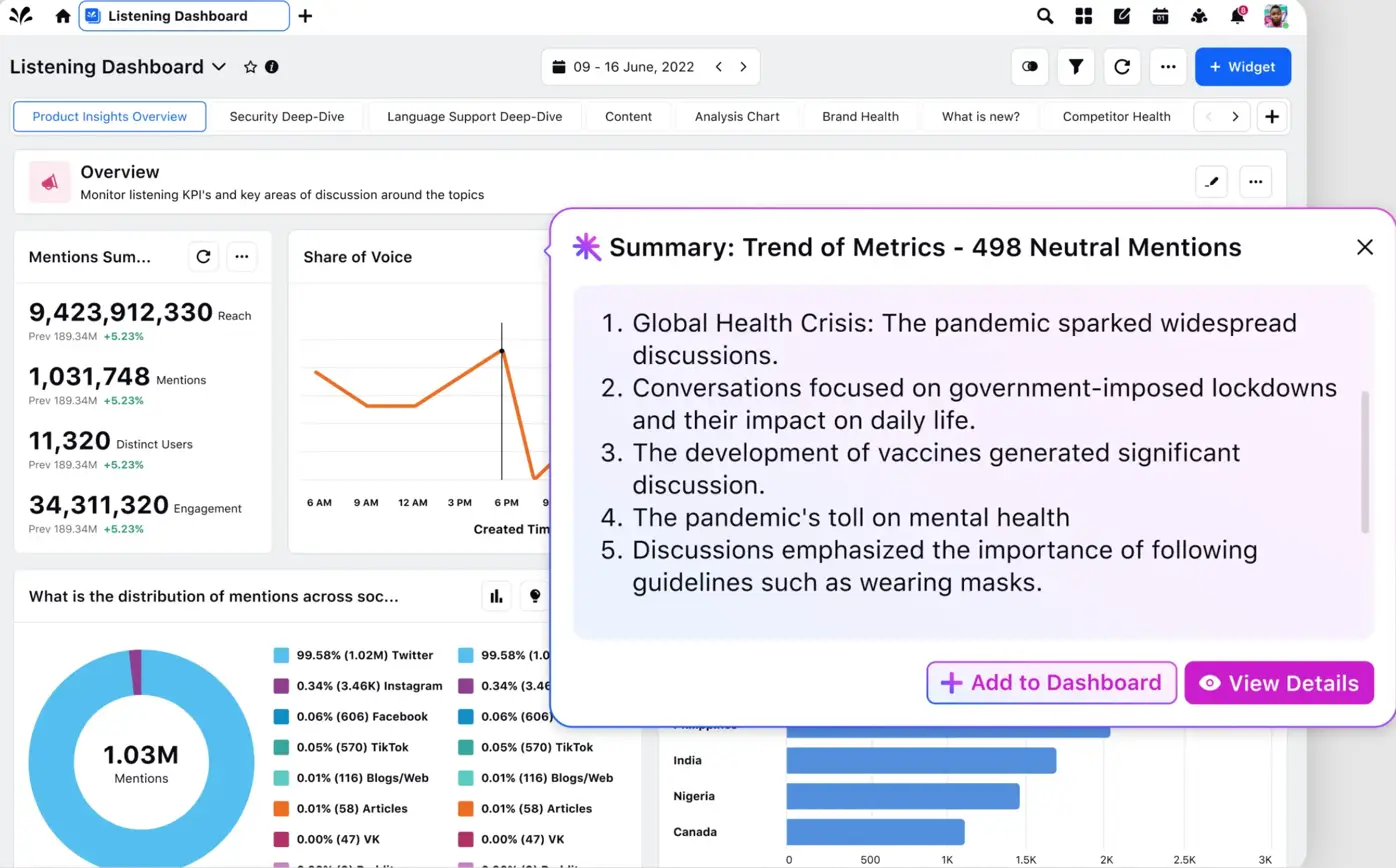Switch to the Security Deep-Dive tab

287,117
